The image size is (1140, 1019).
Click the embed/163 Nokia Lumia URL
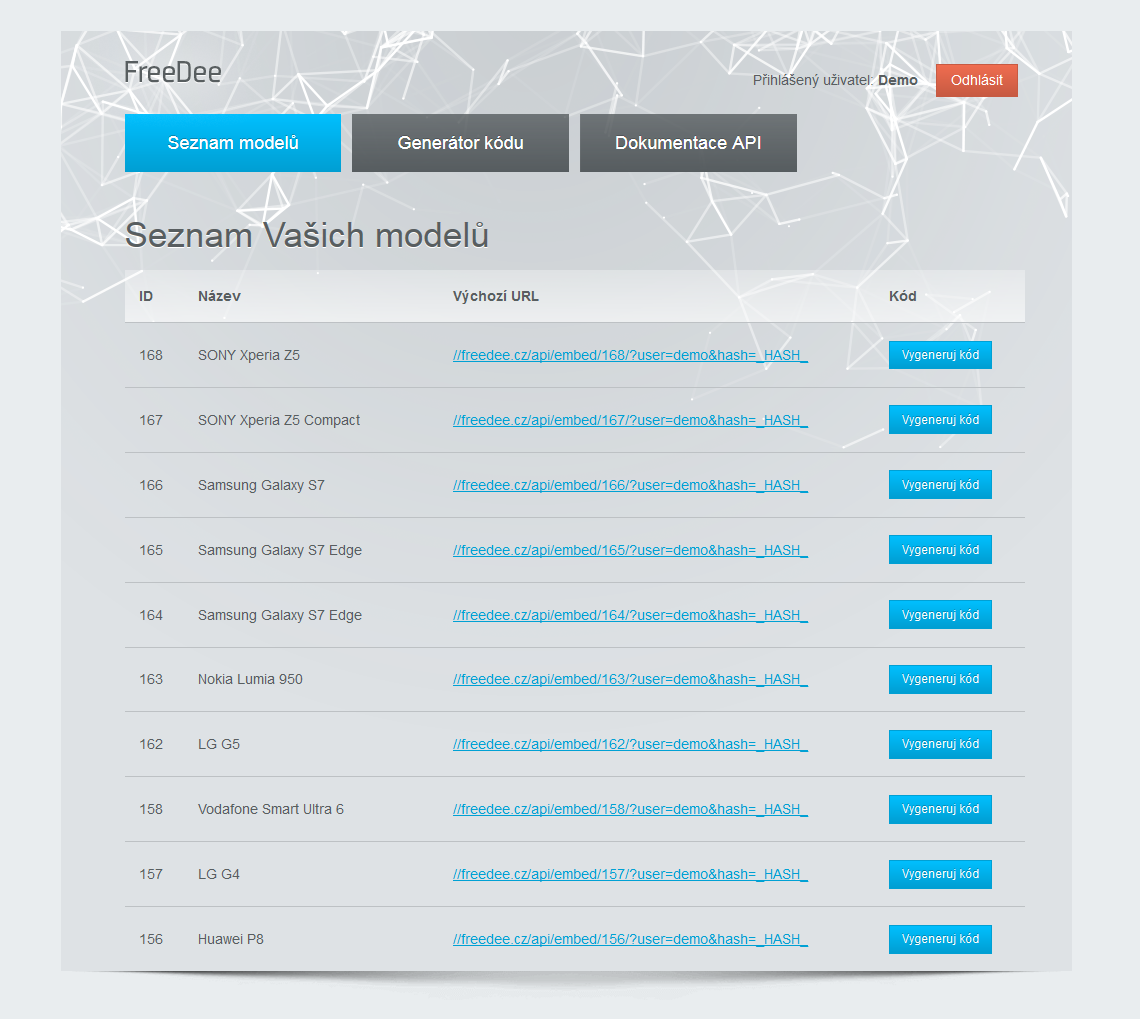tap(630, 679)
